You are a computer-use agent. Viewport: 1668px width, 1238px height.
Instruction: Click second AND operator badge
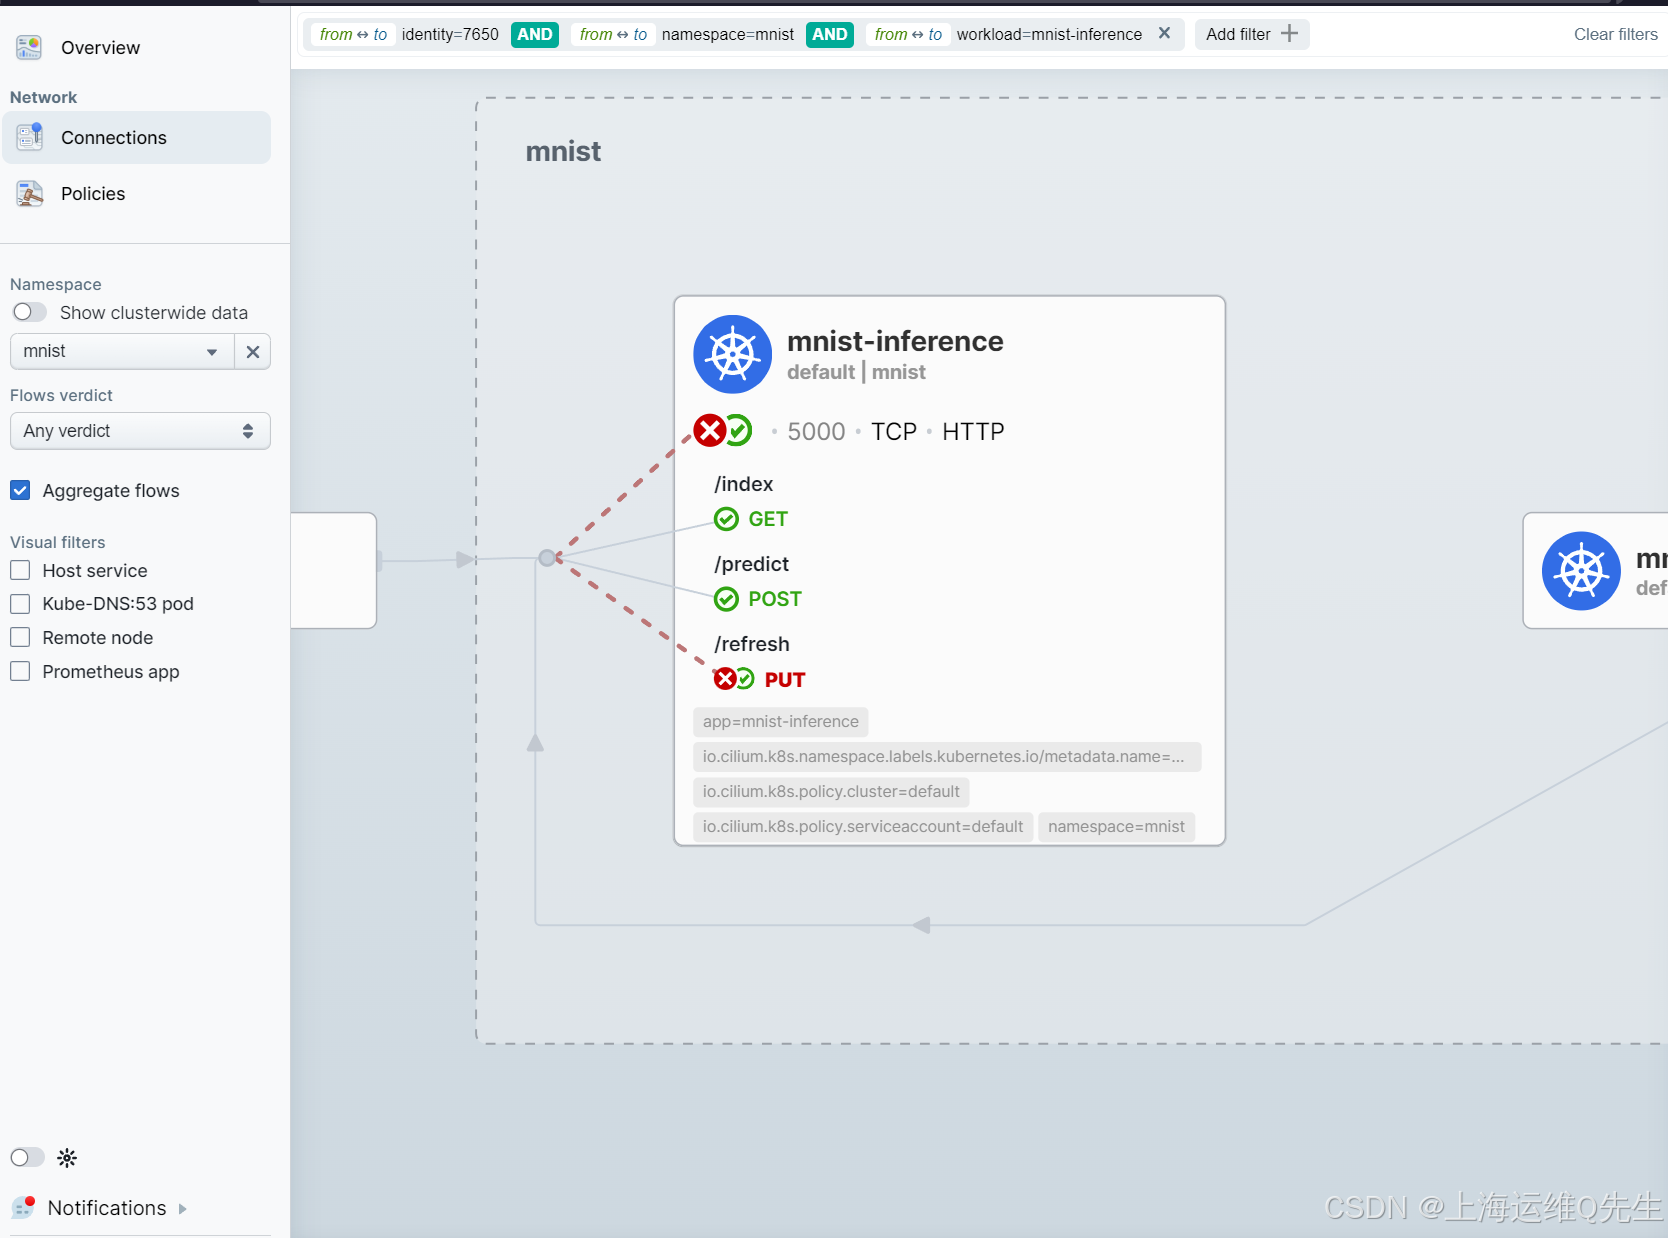(830, 34)
